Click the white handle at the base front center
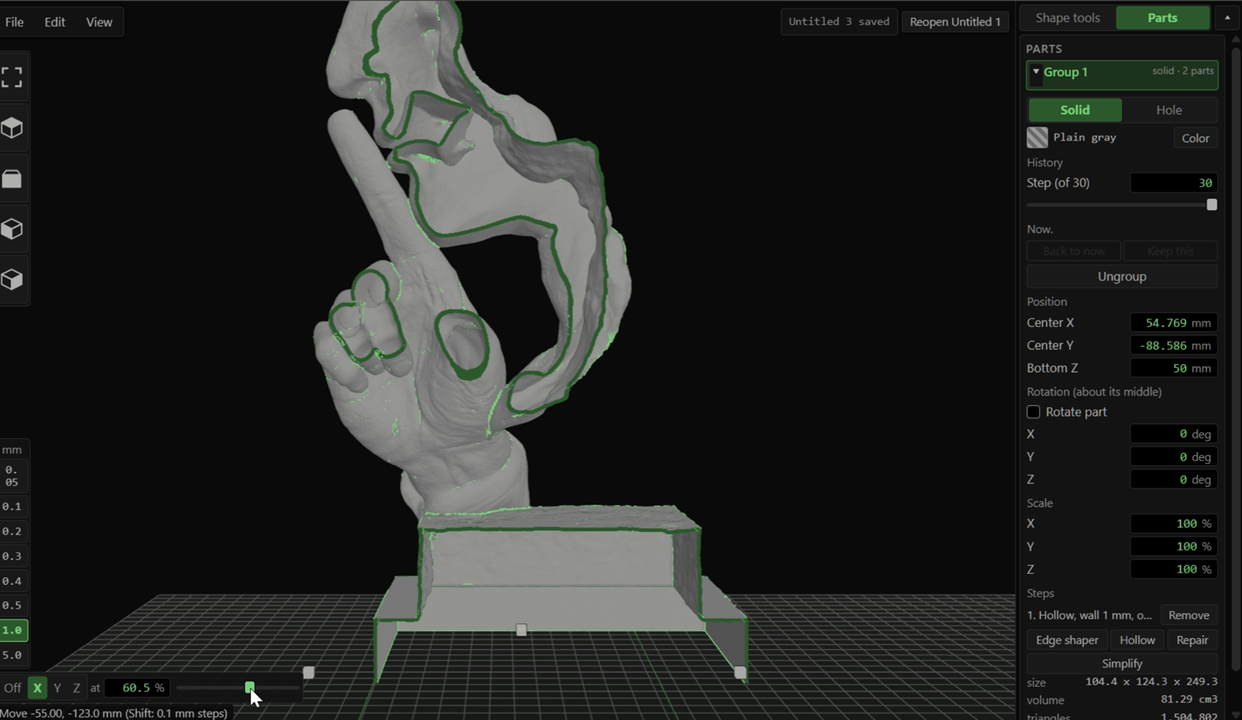Viewport: 1242px width, 720px height. [521, 630]
